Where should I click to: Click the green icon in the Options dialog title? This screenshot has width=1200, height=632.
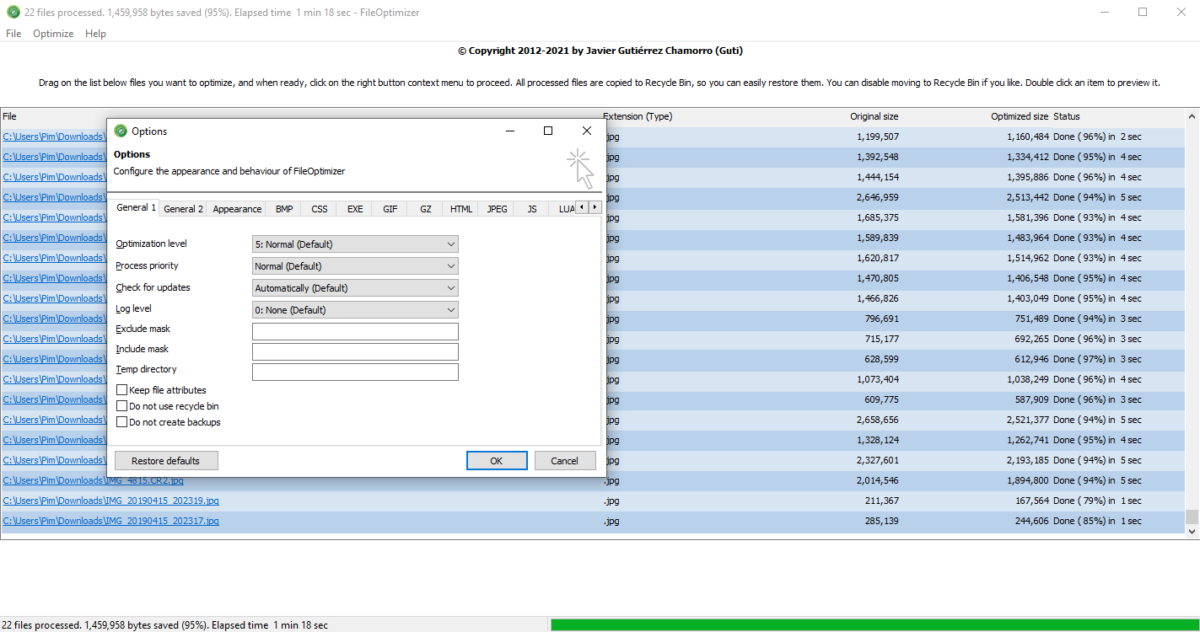click(121, 131)
